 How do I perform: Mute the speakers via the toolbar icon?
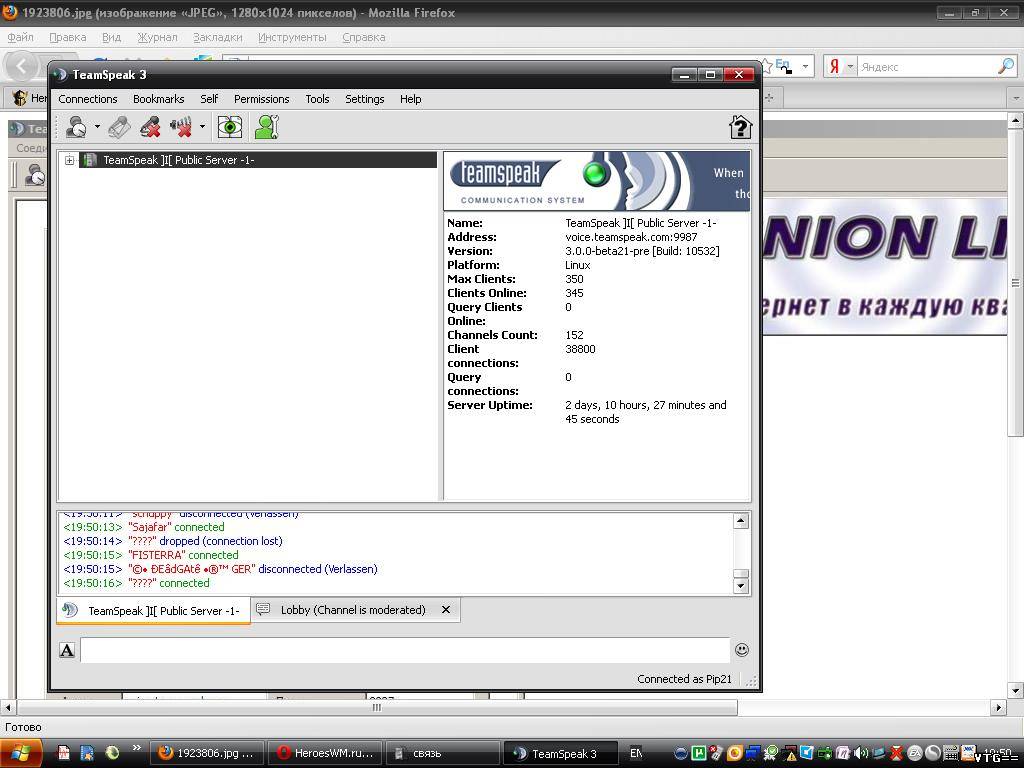point(181,127)
